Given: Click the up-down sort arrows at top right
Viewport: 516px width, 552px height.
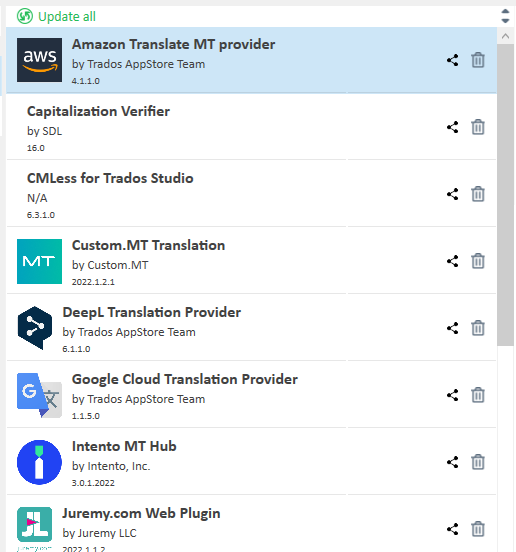Looking at the screenshot, I should (505, 16).
